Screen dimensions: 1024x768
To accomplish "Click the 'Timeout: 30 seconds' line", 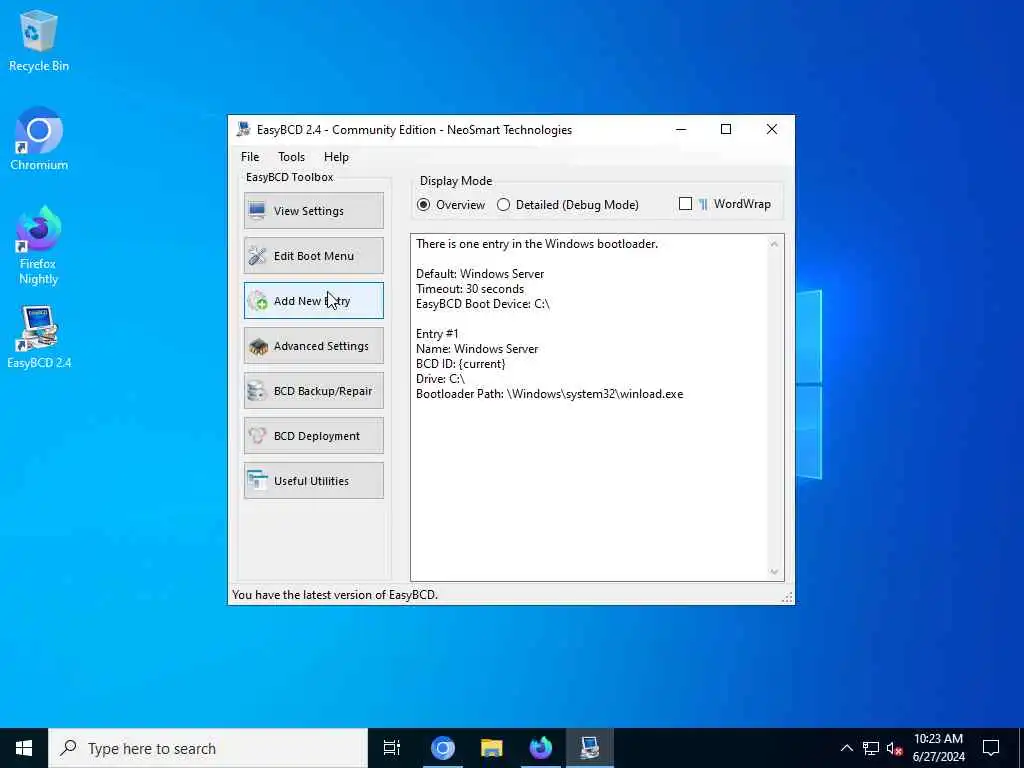I will coord(470,289).
